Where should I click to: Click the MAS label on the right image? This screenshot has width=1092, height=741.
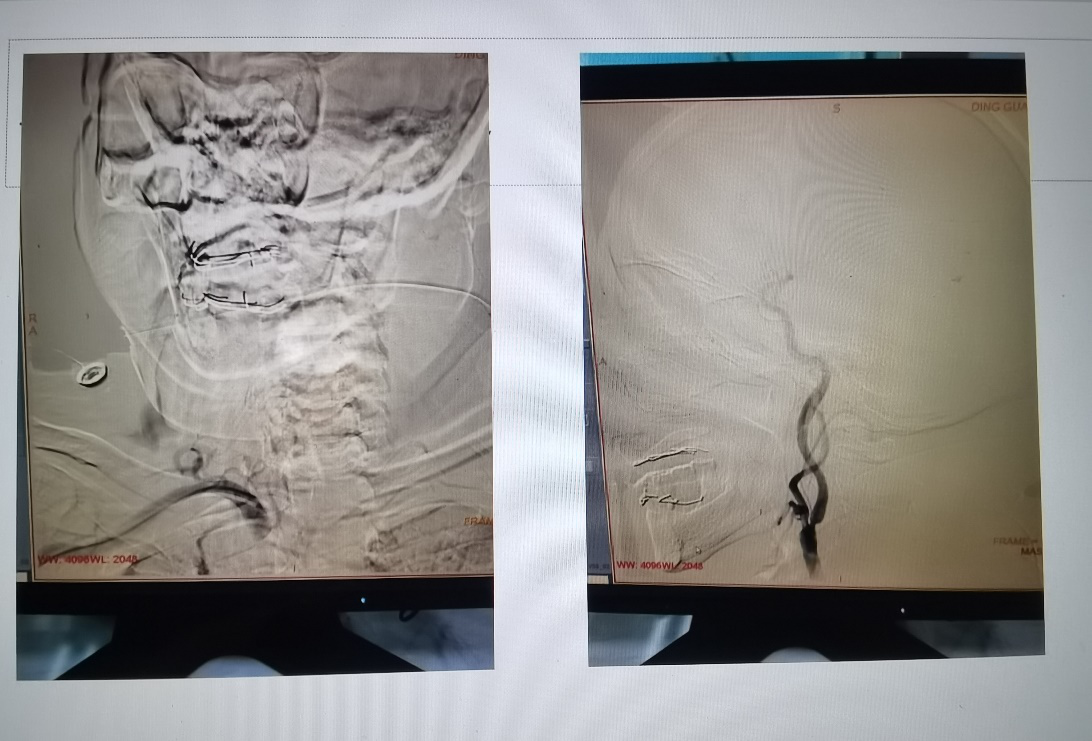pyautogui.click(x=1028, y=551)
